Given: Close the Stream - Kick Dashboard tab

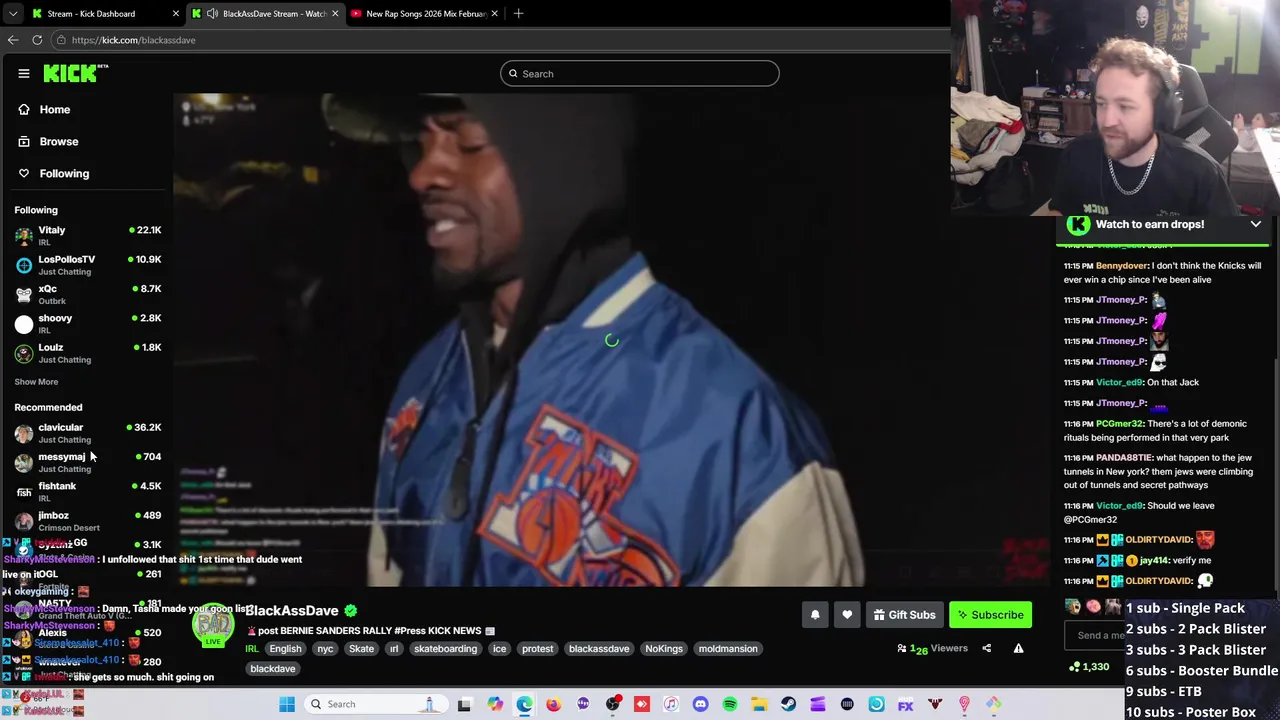Looking at the screenshot, I should (x=175, y=14).
